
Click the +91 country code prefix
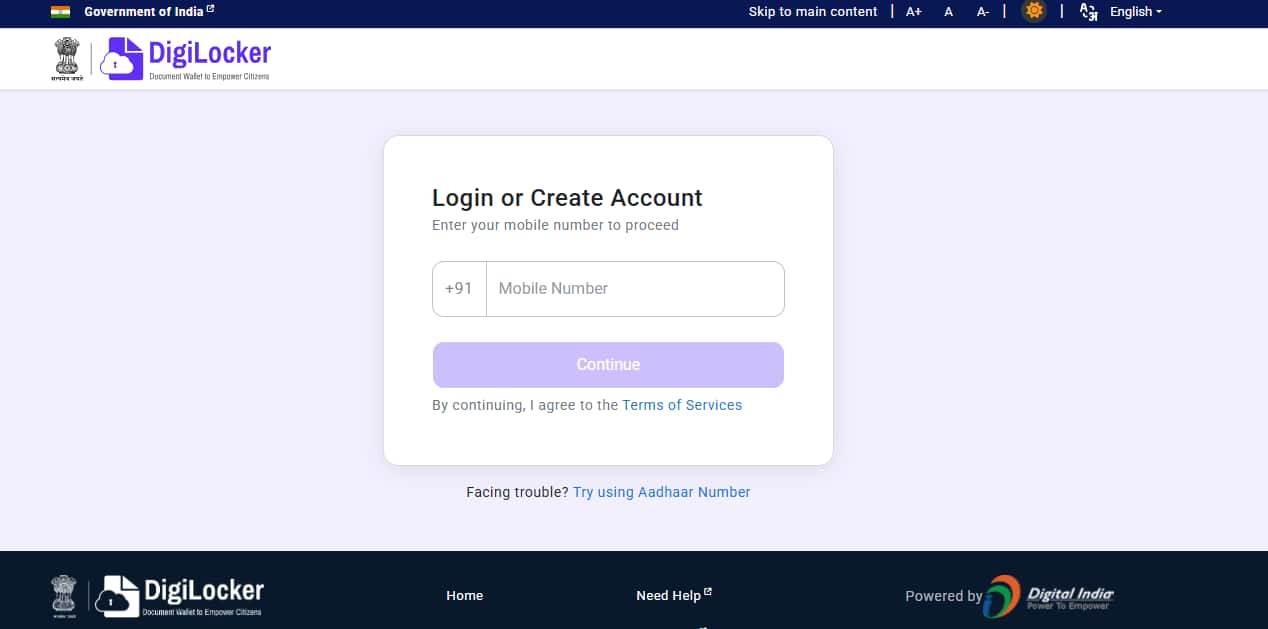point(459,289)
